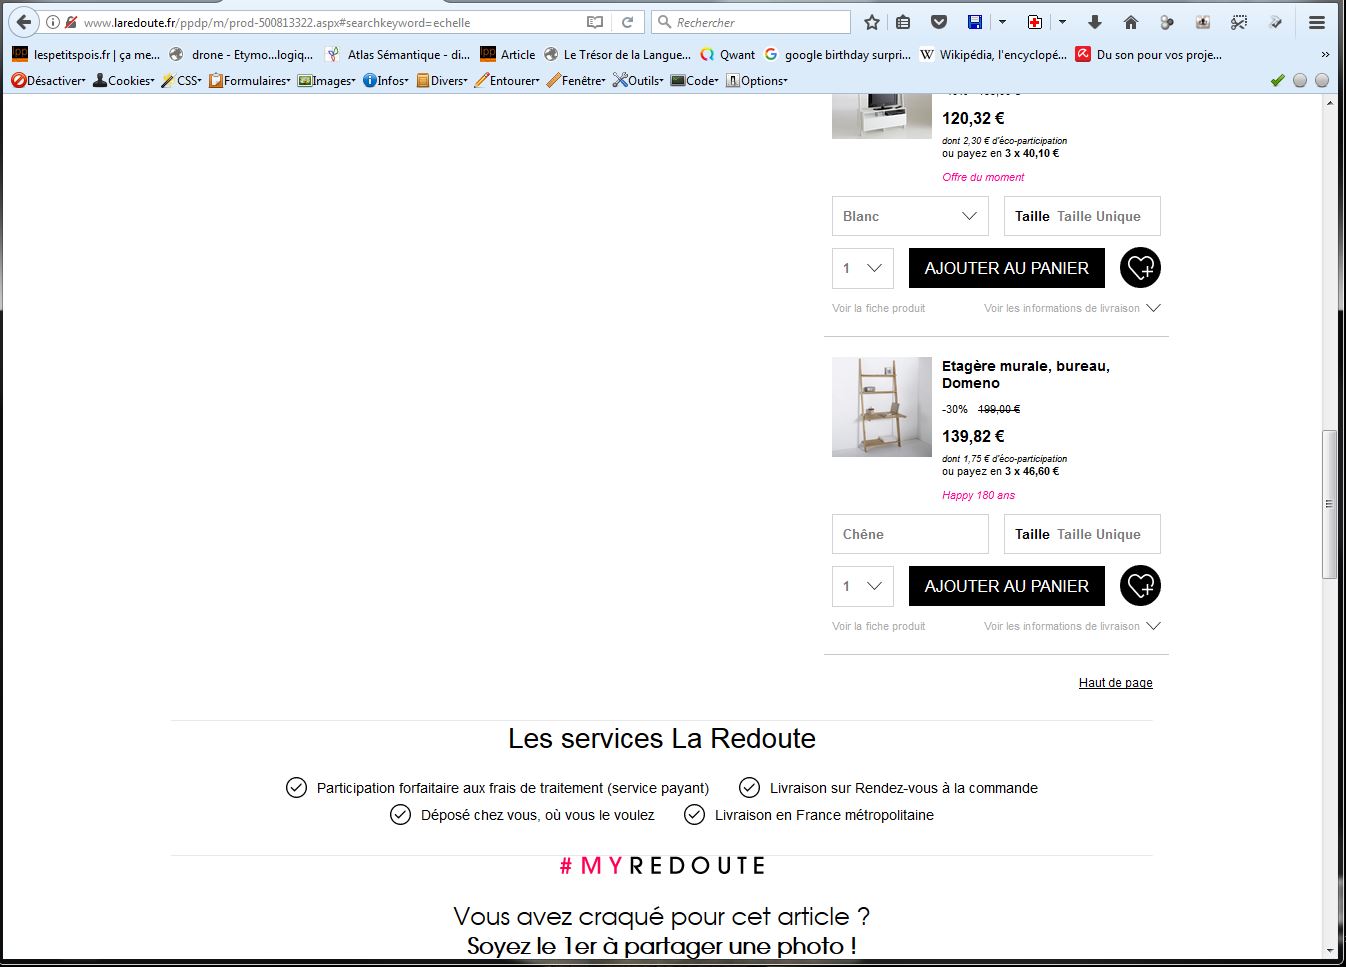The image size is (1346, 967).
Task: Click the scissors screenshot capture icon
Action: [1239, 22]
